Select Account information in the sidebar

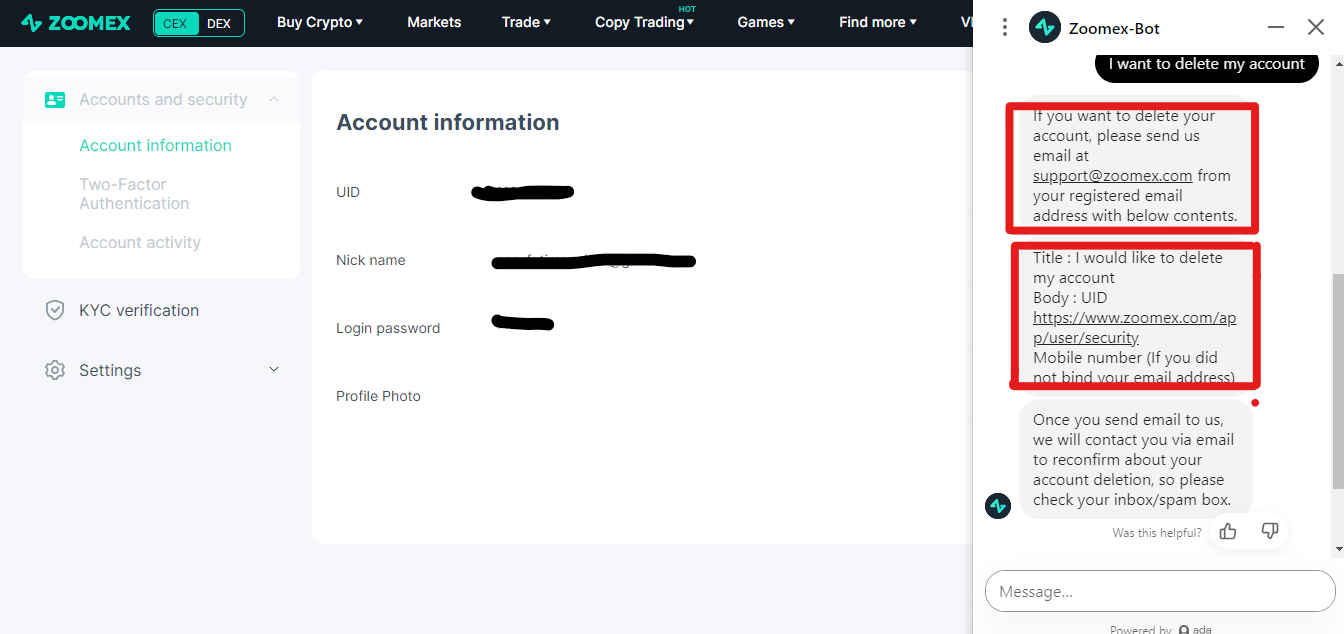(155, 145)
